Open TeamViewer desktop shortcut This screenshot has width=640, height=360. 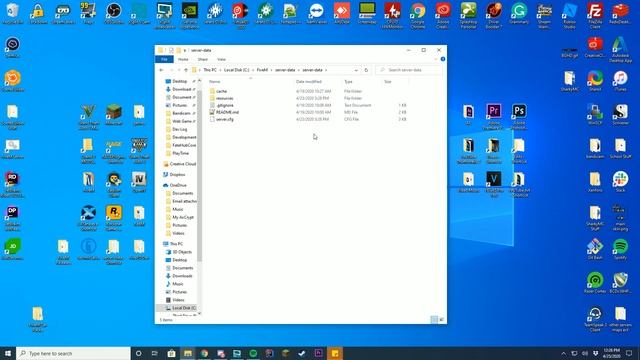316,13
